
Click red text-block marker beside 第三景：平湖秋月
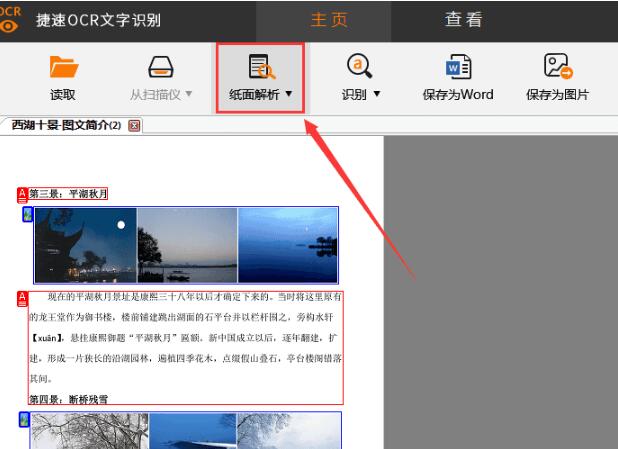pyautogui.click(x=22, y=195)
